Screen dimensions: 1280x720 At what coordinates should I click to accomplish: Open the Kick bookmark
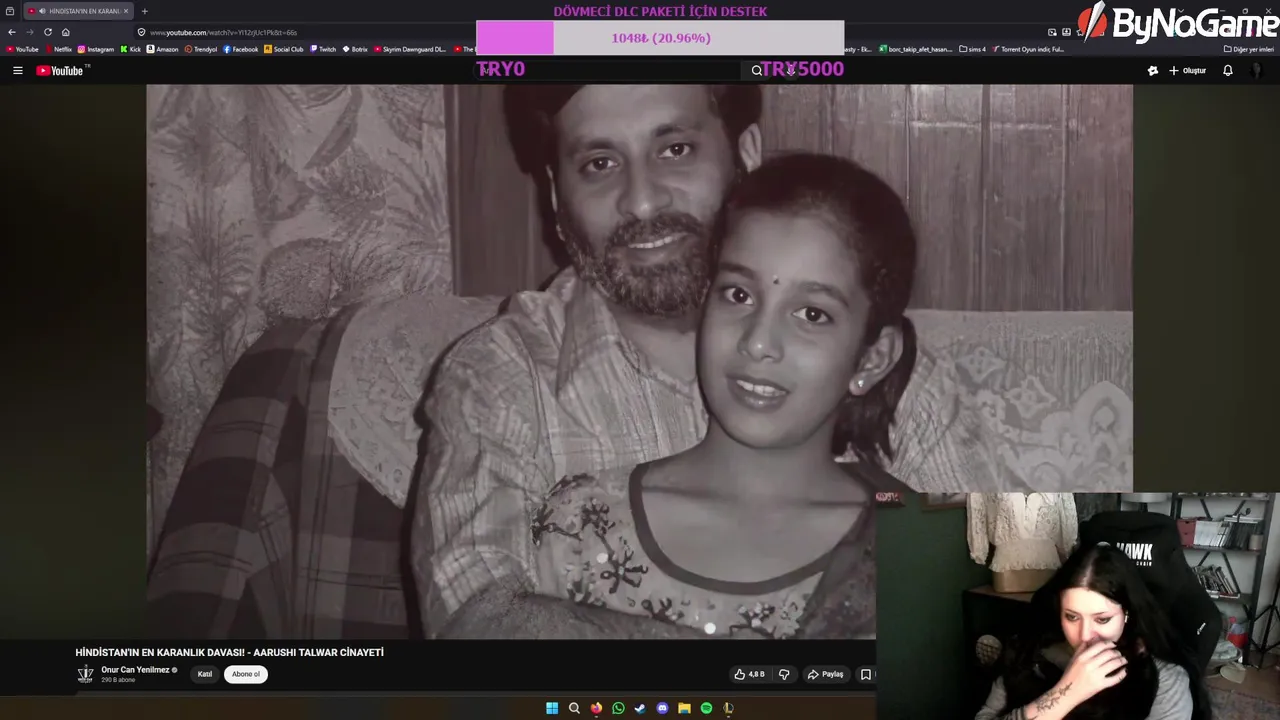pyautogui.click(x=131, y=49)
